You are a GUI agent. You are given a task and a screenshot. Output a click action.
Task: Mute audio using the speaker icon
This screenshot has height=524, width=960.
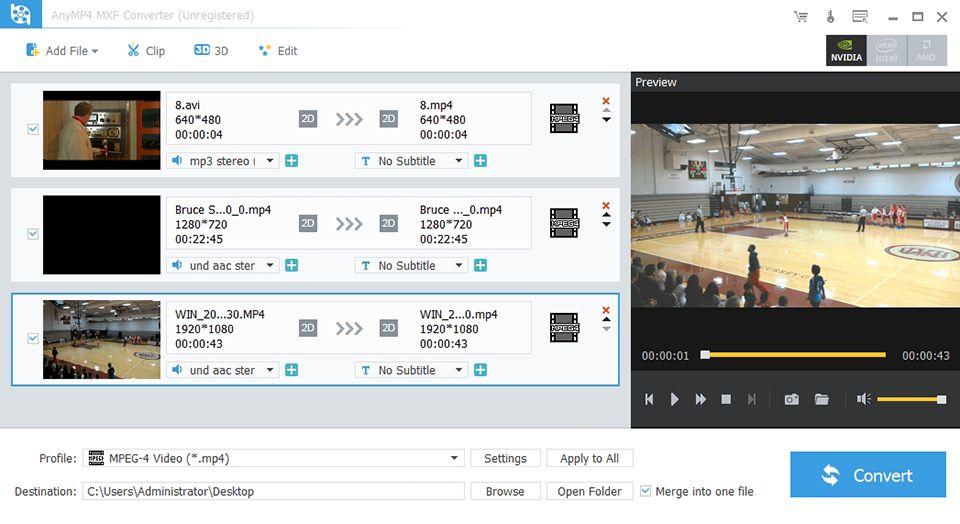(x=863, y=399)
